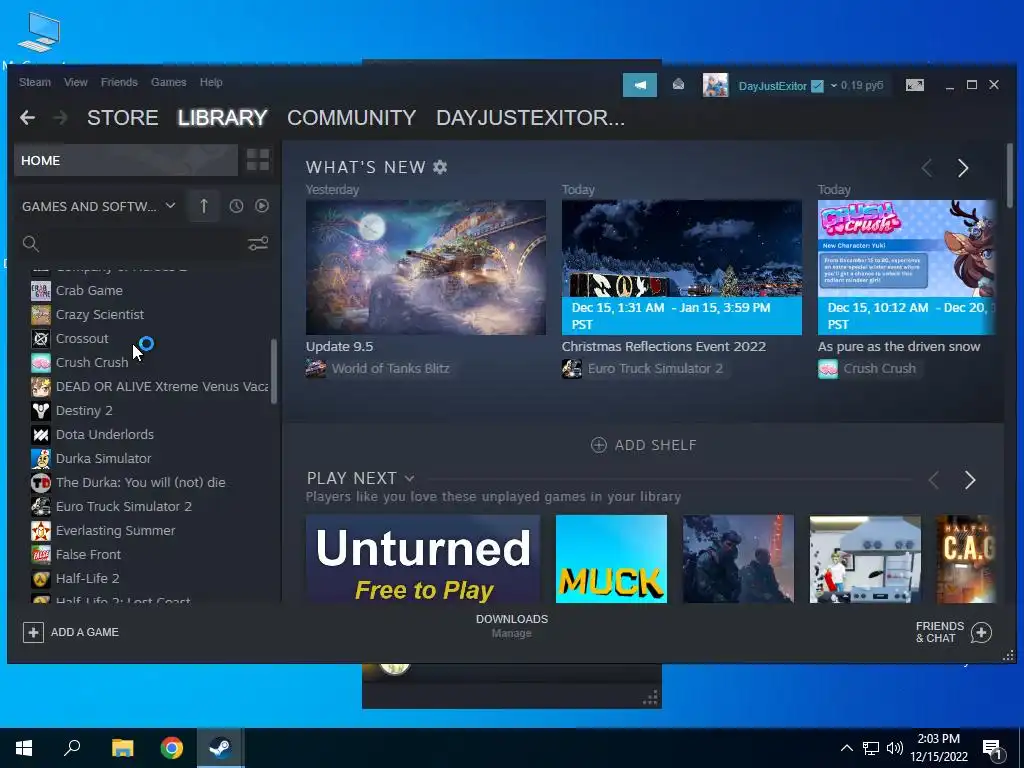Open the MUCK game tile
Screen dimensions: 1024x768
[611, 559]
